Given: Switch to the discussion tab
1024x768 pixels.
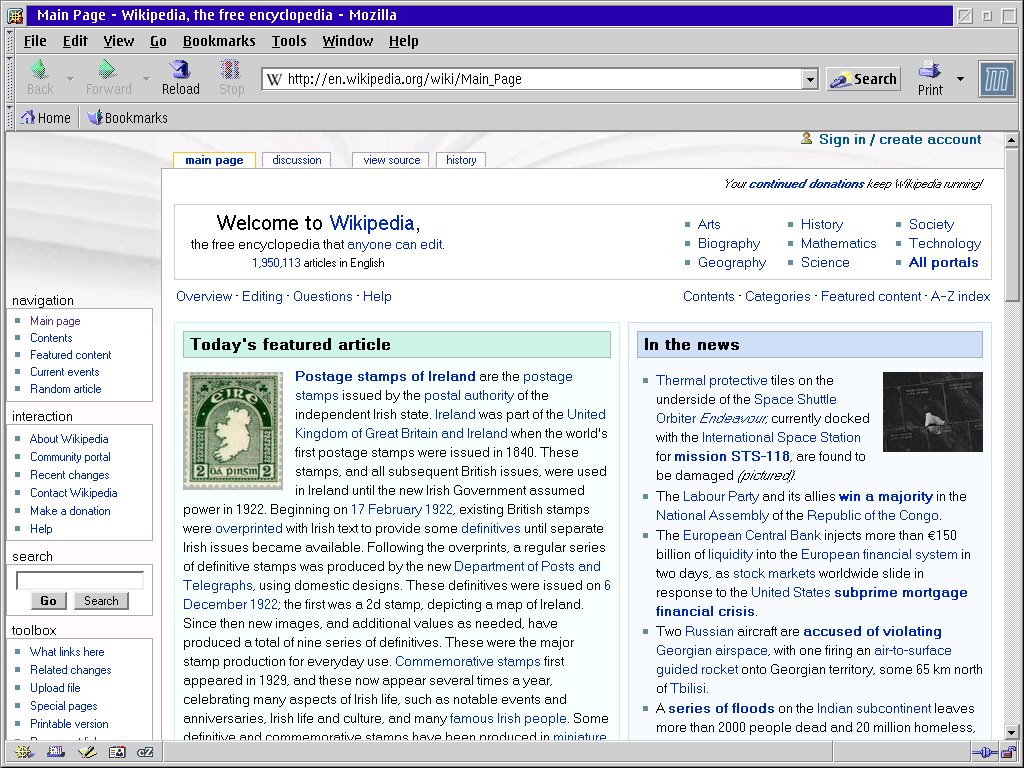Looking at the screenshot, I should [x=296, y=160].
